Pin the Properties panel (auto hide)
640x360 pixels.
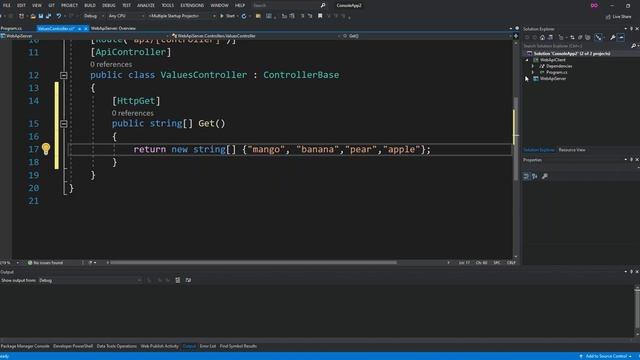631,160
